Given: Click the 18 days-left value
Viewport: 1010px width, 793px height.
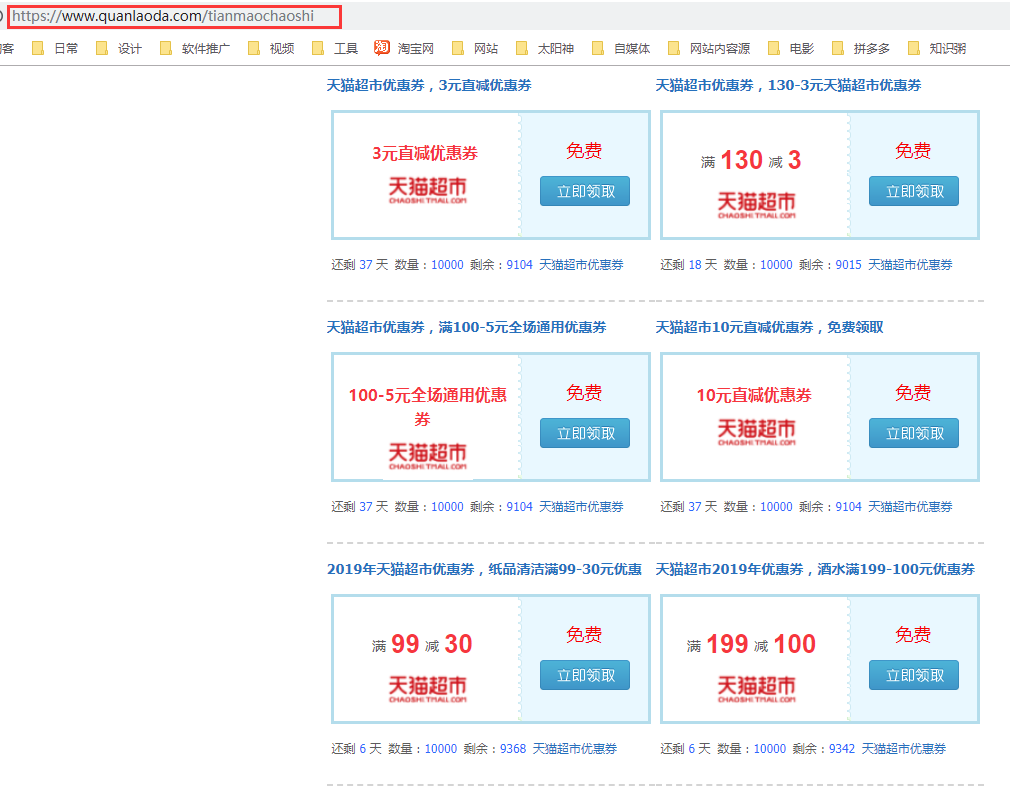Looking at the screenshot, I should click(x=695, y=265).
